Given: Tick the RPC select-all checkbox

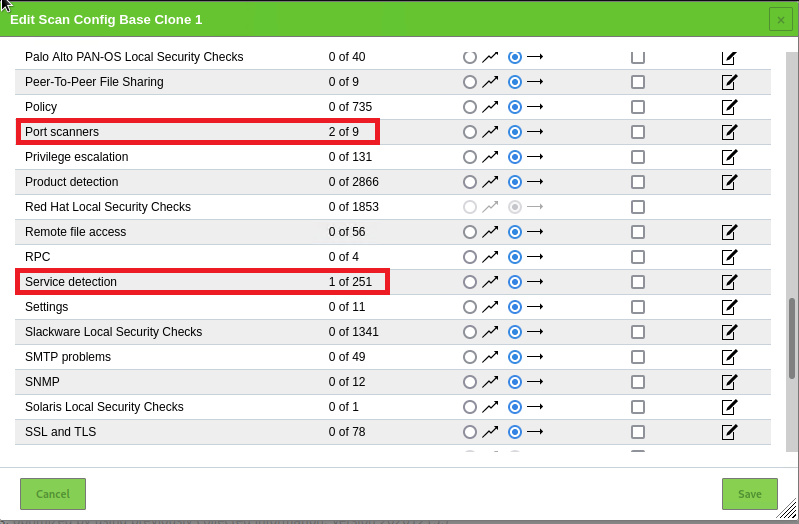Looking at the screenshot, I should pos(638,257).
